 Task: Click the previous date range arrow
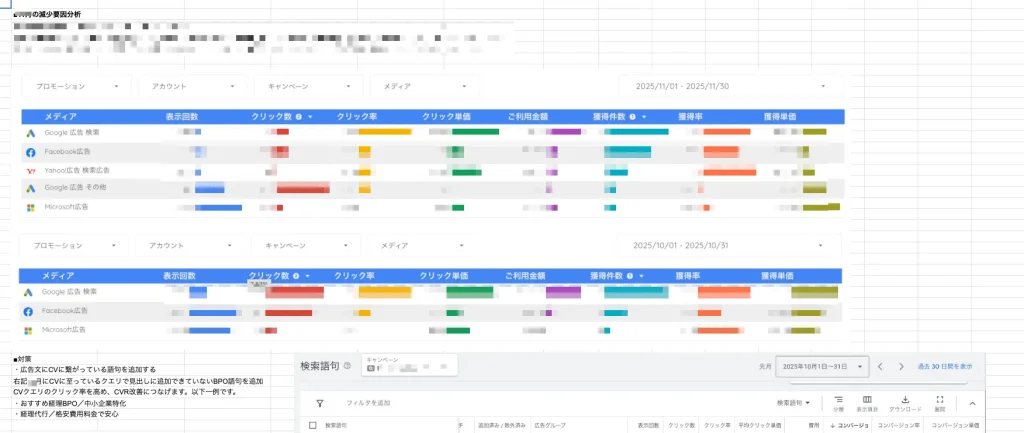(880, 367)
